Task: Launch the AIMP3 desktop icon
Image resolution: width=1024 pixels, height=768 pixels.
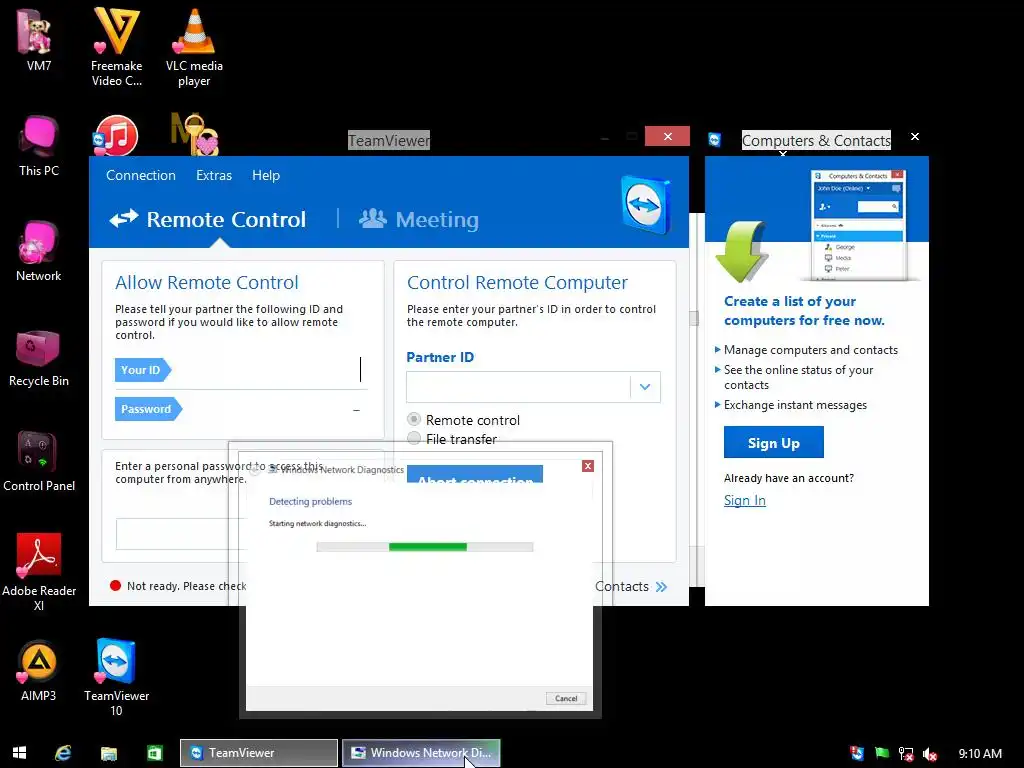Action: (x=38, y=671)
